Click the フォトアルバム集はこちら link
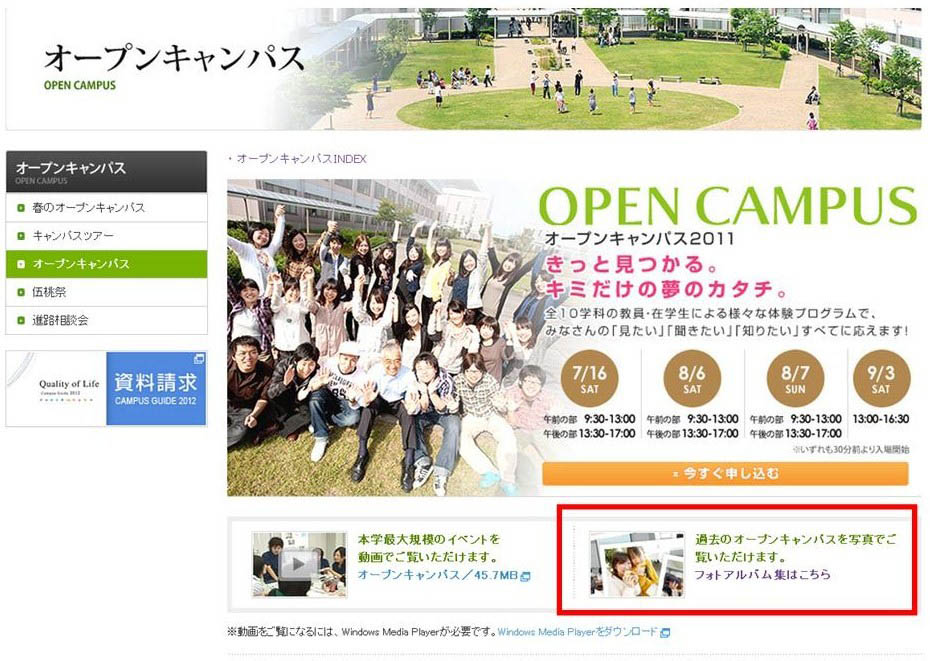This screenshot has width=930, height=661. point(762,575)
